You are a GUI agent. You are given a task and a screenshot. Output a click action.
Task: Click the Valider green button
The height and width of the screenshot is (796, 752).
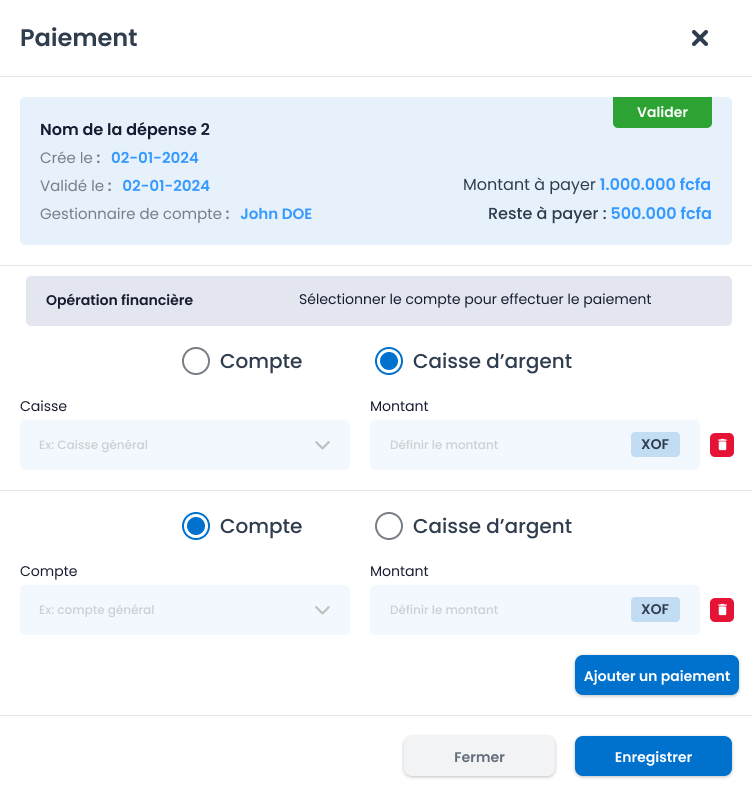click(662, 112)
